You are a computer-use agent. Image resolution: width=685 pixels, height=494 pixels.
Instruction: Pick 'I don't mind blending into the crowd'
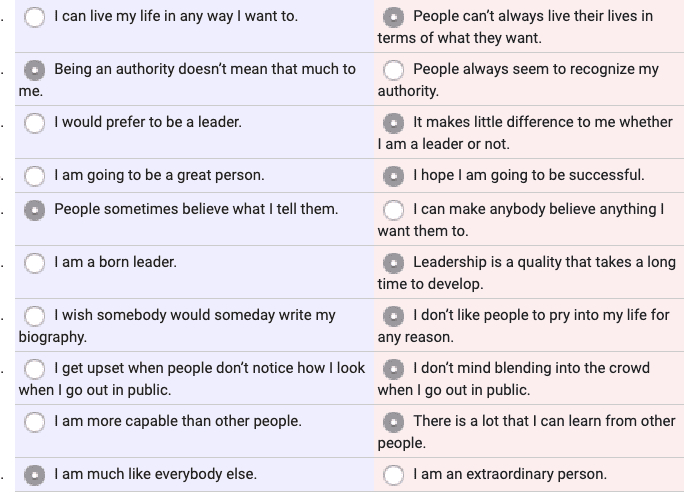(x=393, y=369)
